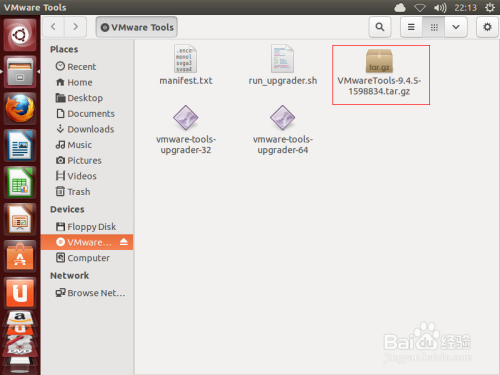This screenshot has width=500, height=375.
Task: Select vmware-tools-upgrader-32 file icon
Action: (x=186, y=117)
